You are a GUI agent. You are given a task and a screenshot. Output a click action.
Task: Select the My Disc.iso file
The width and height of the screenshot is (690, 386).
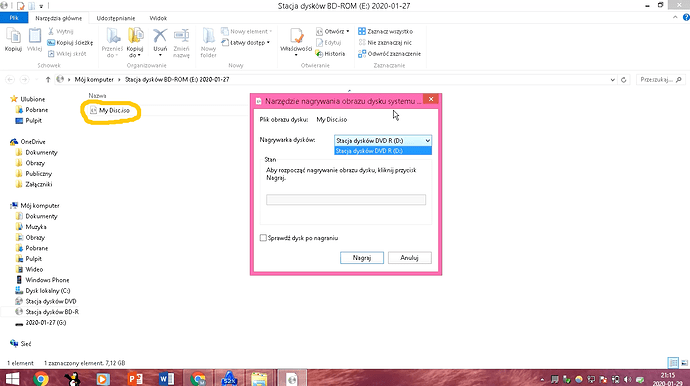(x=110, y=110)
